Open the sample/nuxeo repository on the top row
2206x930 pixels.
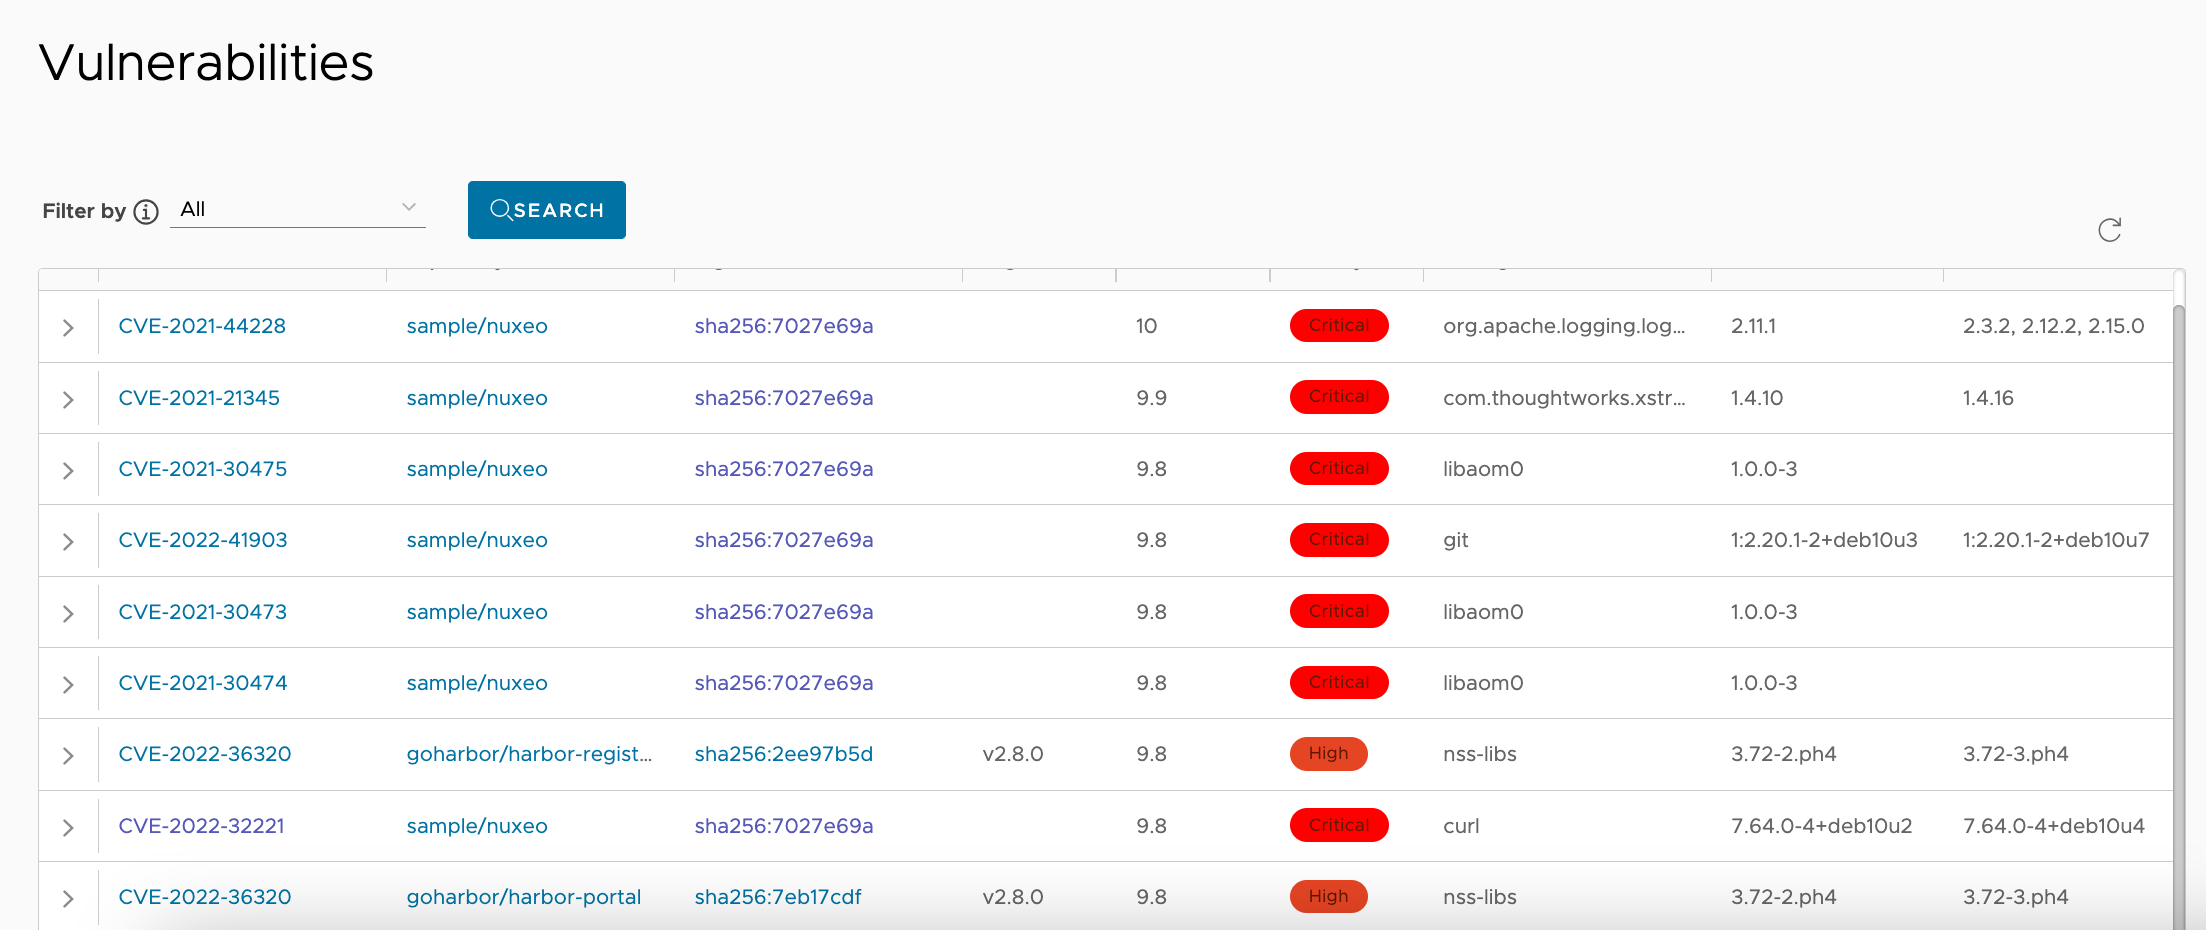477,325
